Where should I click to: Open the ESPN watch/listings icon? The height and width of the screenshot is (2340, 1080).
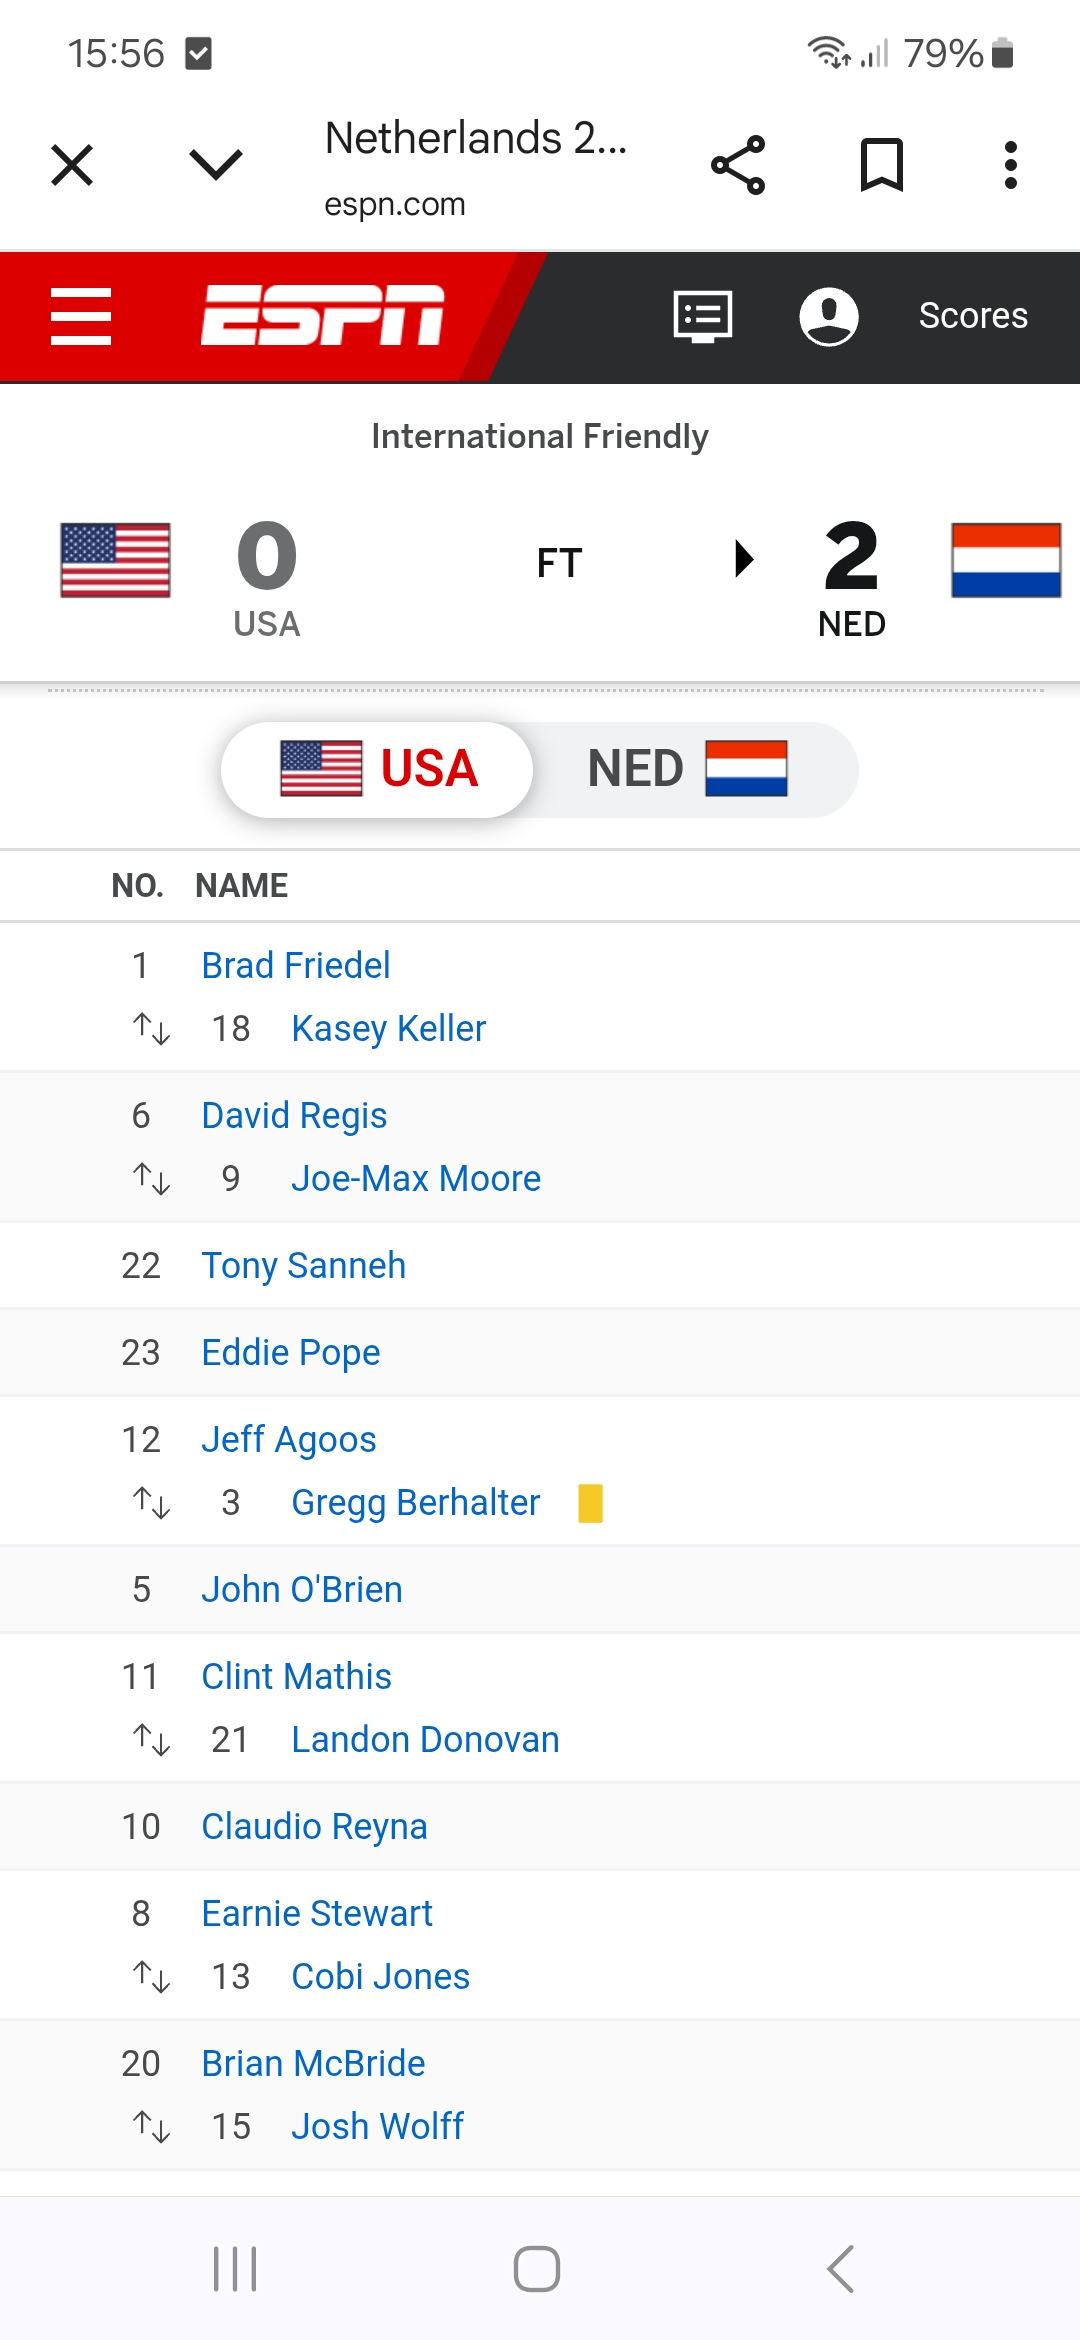(703, 316)
